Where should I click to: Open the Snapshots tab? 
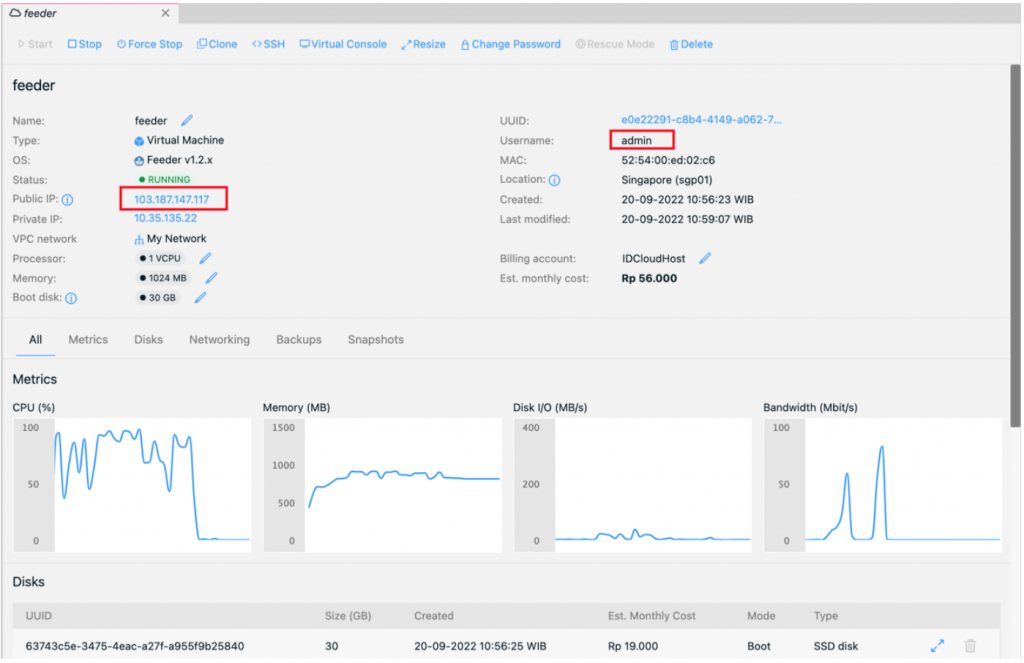(x=375, y=339)
